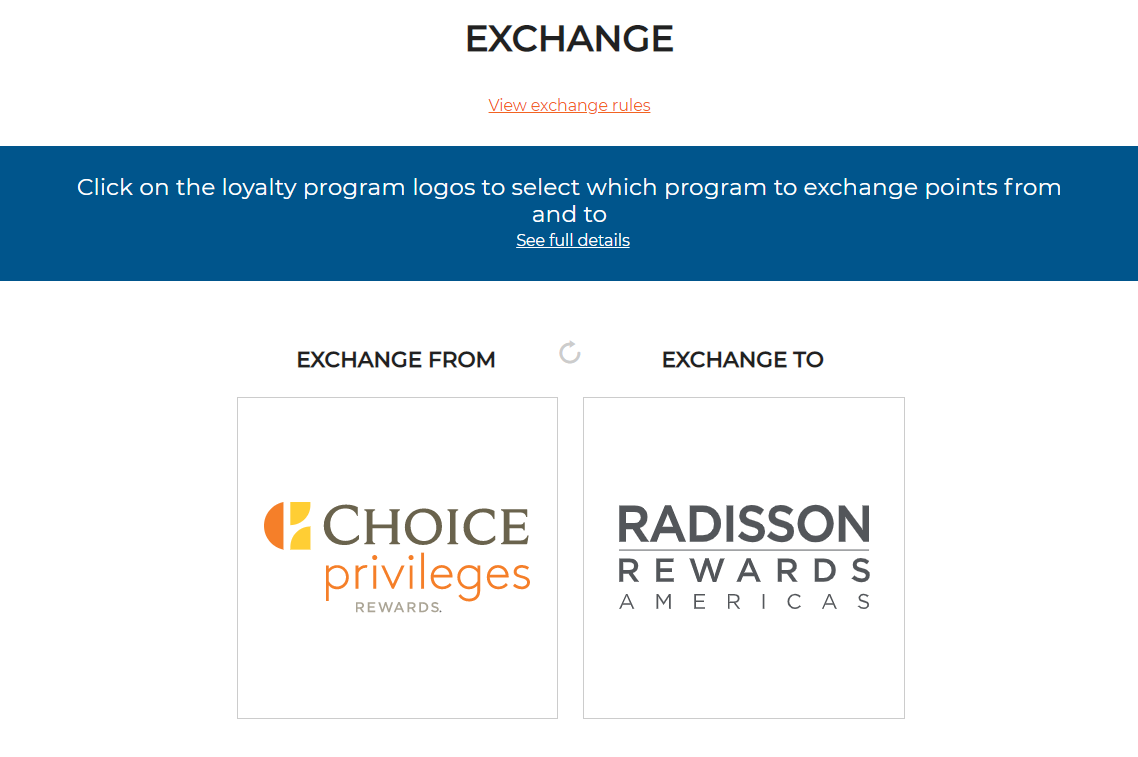1138x757 pixels.
Task: Click the orange Choice Privileges brand mark
Action: pyautogui.click(x=288, y=524)
